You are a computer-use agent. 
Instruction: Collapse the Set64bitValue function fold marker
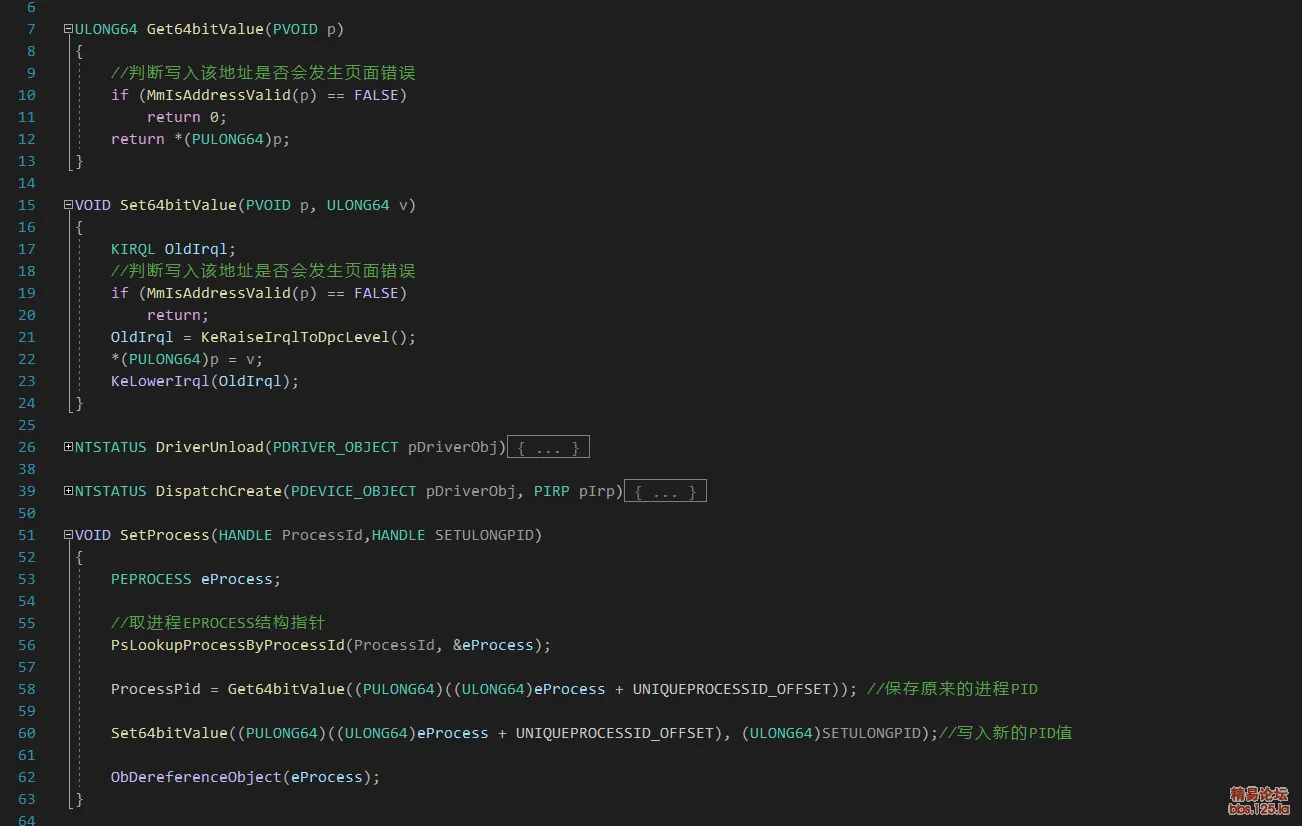68,205
